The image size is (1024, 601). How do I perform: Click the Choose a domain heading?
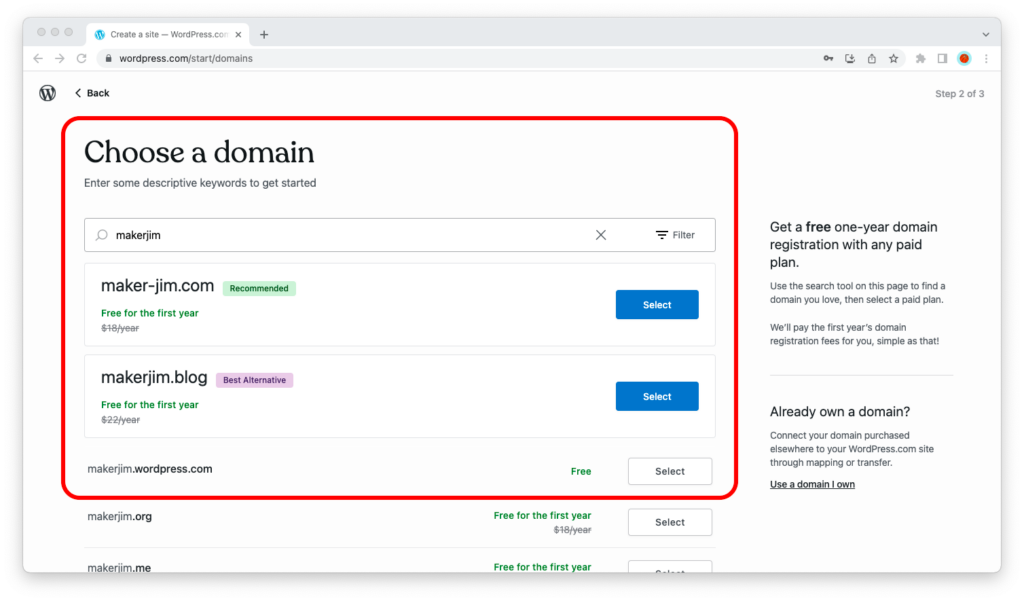[x=199, y=152]
